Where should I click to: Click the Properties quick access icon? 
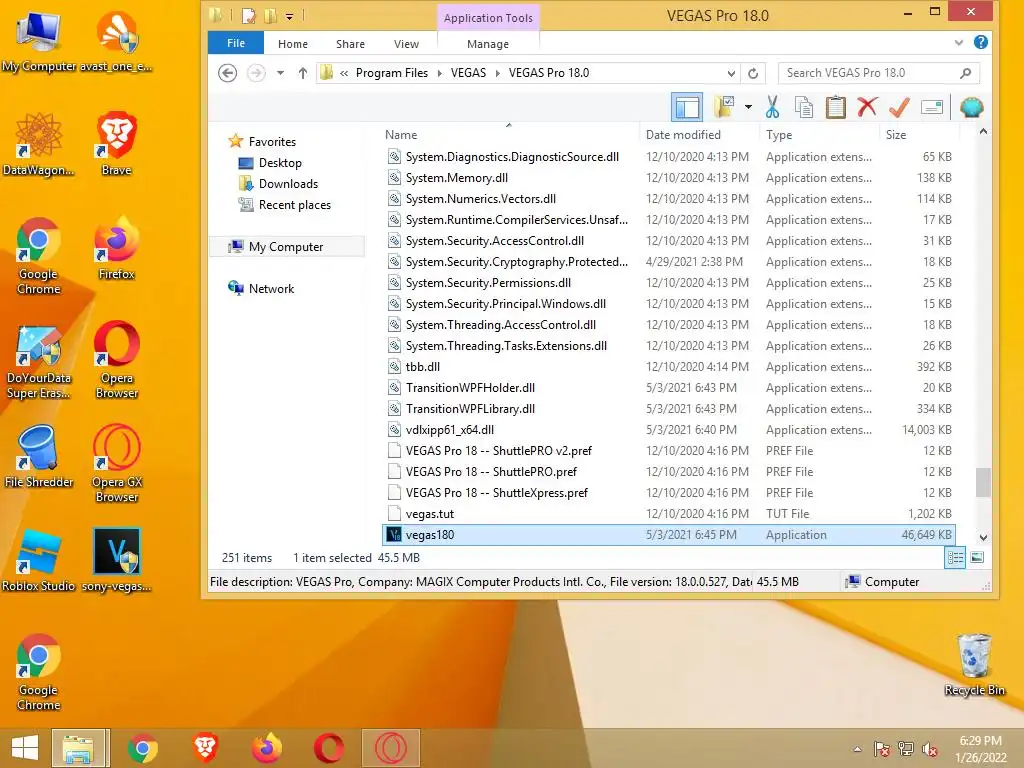coord(249,15)
